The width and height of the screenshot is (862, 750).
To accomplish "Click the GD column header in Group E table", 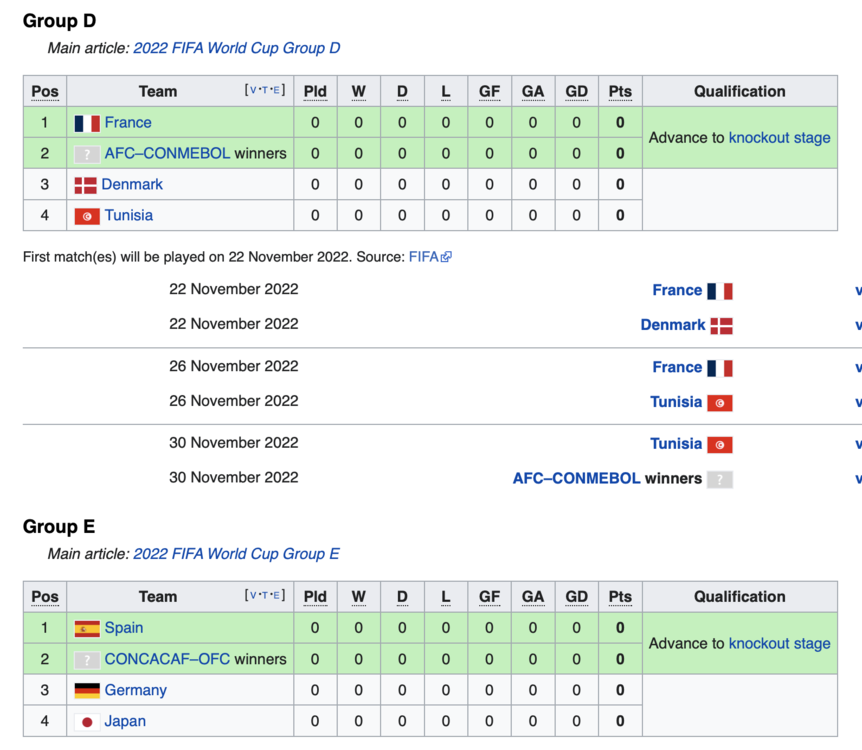I will pos(576,597).
